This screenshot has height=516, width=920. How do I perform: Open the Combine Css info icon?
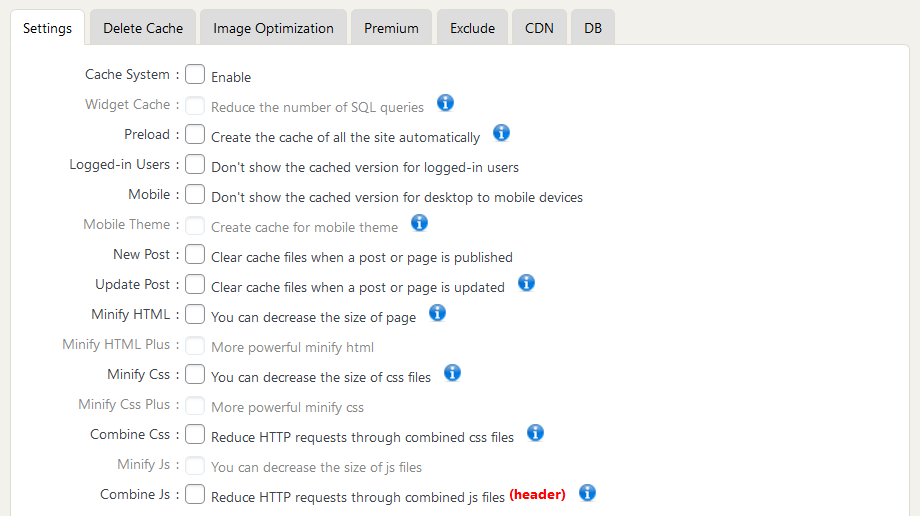535,433
